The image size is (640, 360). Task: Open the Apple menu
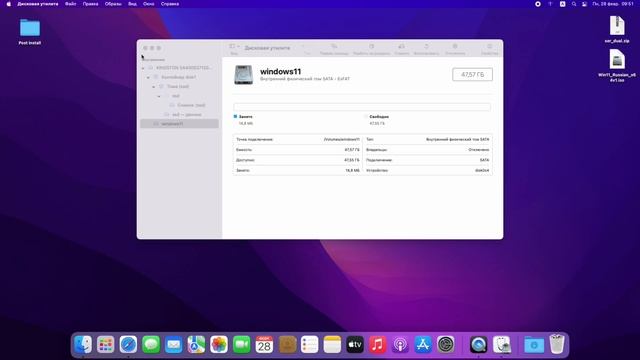(9, 4)
